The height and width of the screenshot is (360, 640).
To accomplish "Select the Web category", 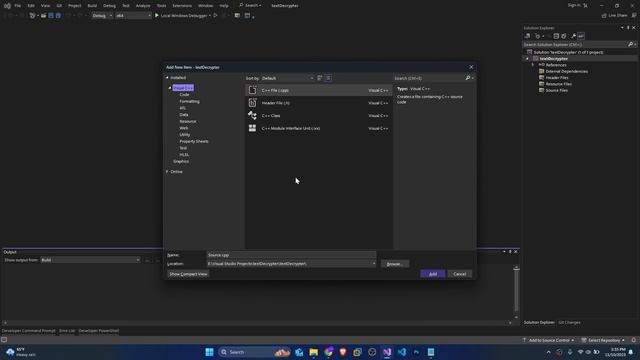I will 184,128.
